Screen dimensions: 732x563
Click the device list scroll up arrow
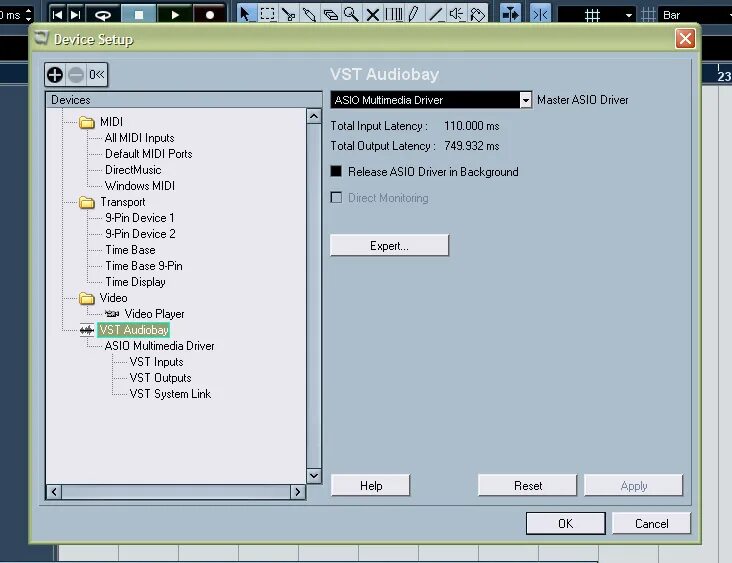(x=314, y=116)
